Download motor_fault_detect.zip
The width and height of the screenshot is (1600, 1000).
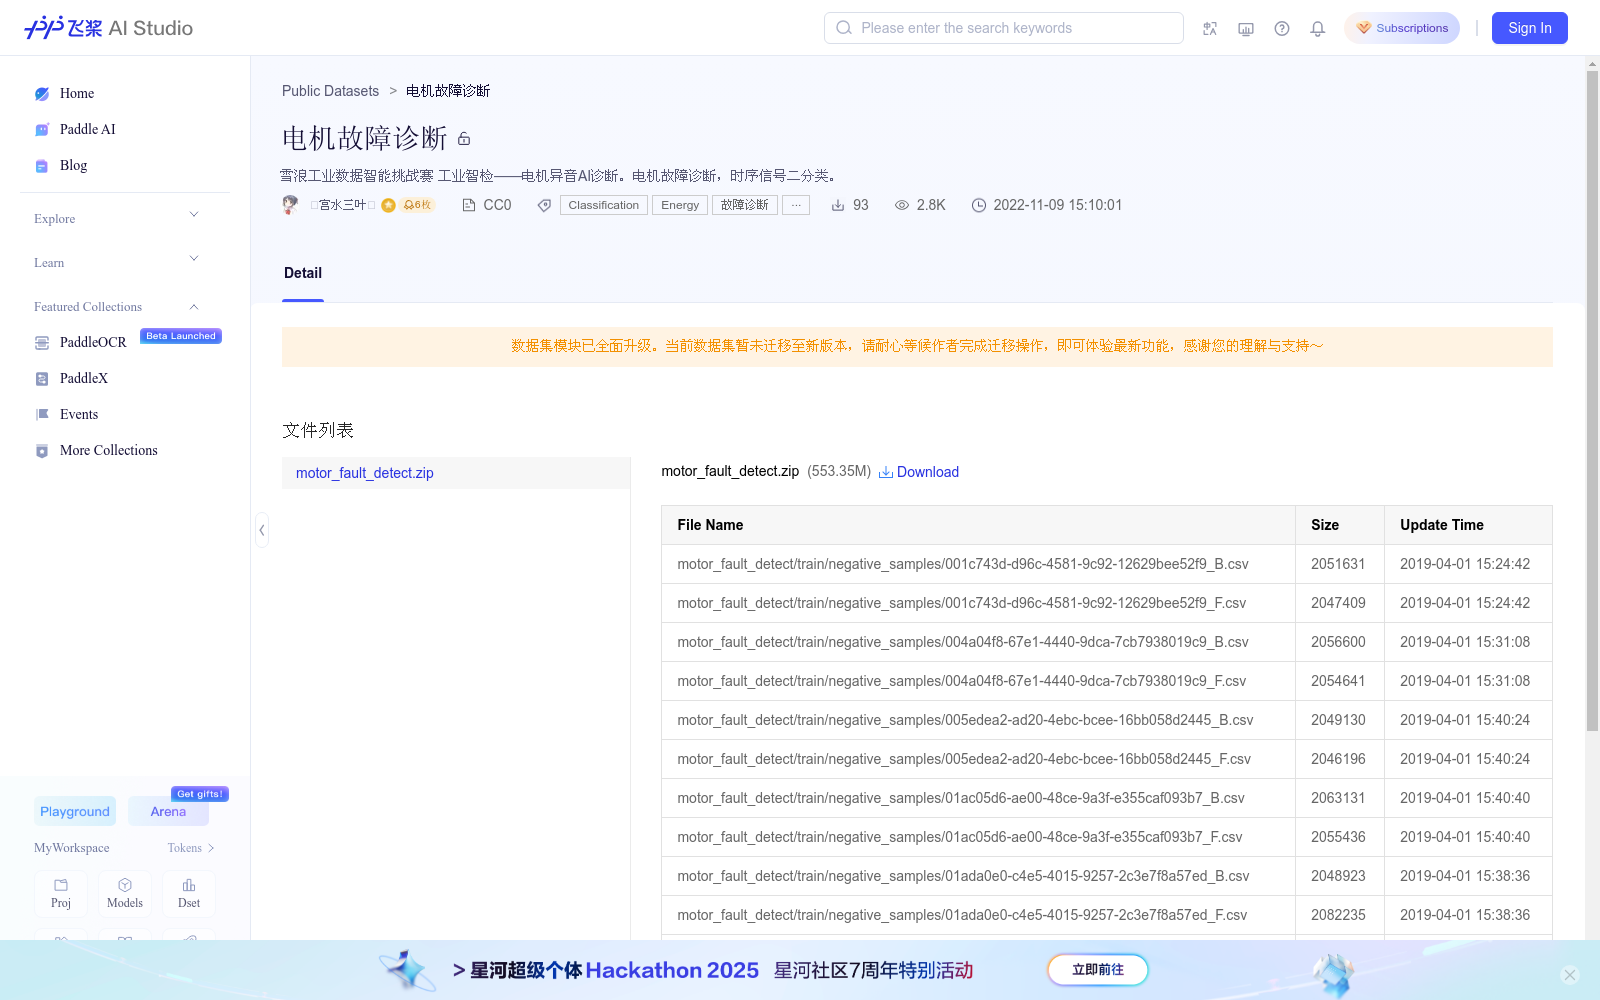point(919,472)
